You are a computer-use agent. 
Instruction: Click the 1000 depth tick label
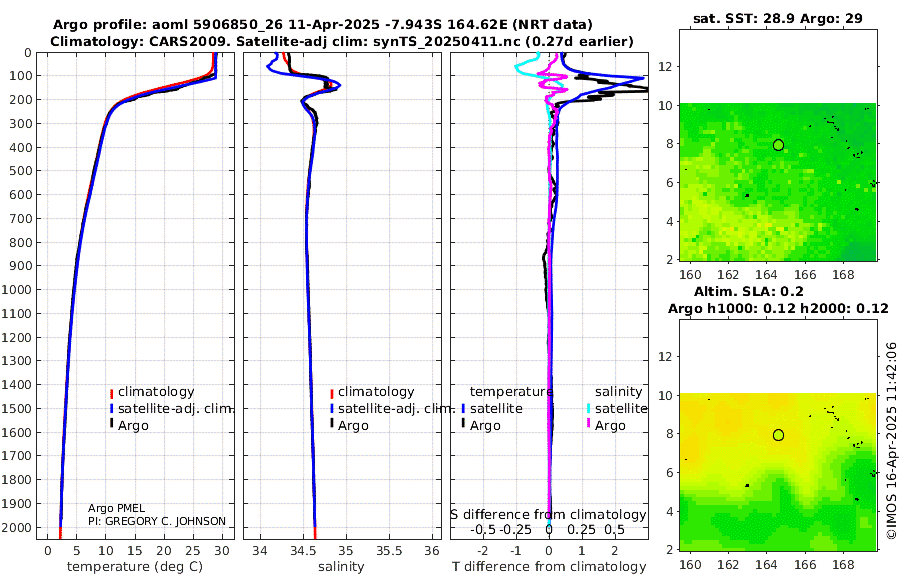coord(17,289)
